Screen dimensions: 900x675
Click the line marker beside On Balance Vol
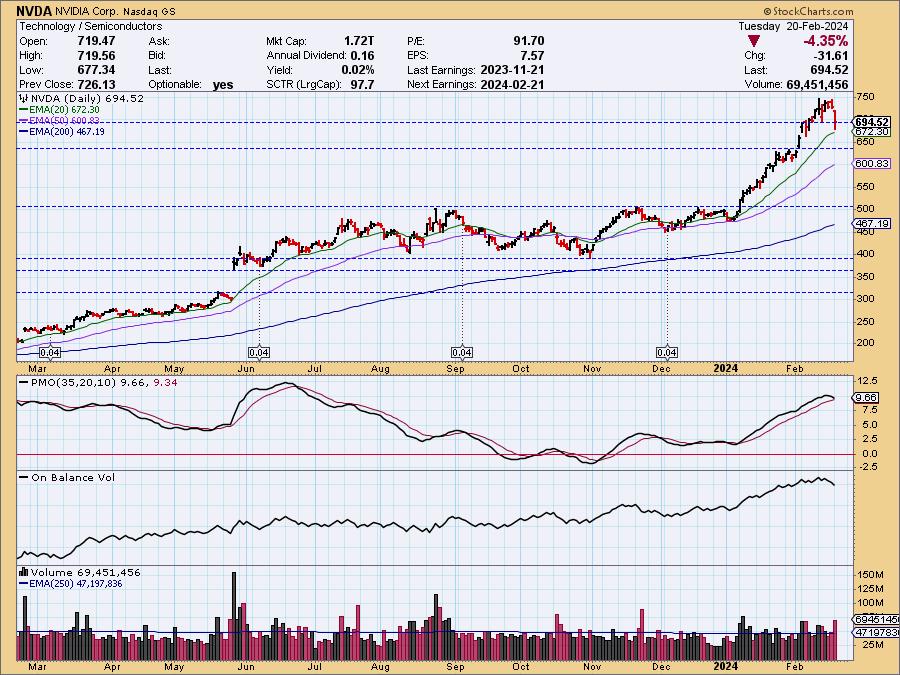point(24,478)
